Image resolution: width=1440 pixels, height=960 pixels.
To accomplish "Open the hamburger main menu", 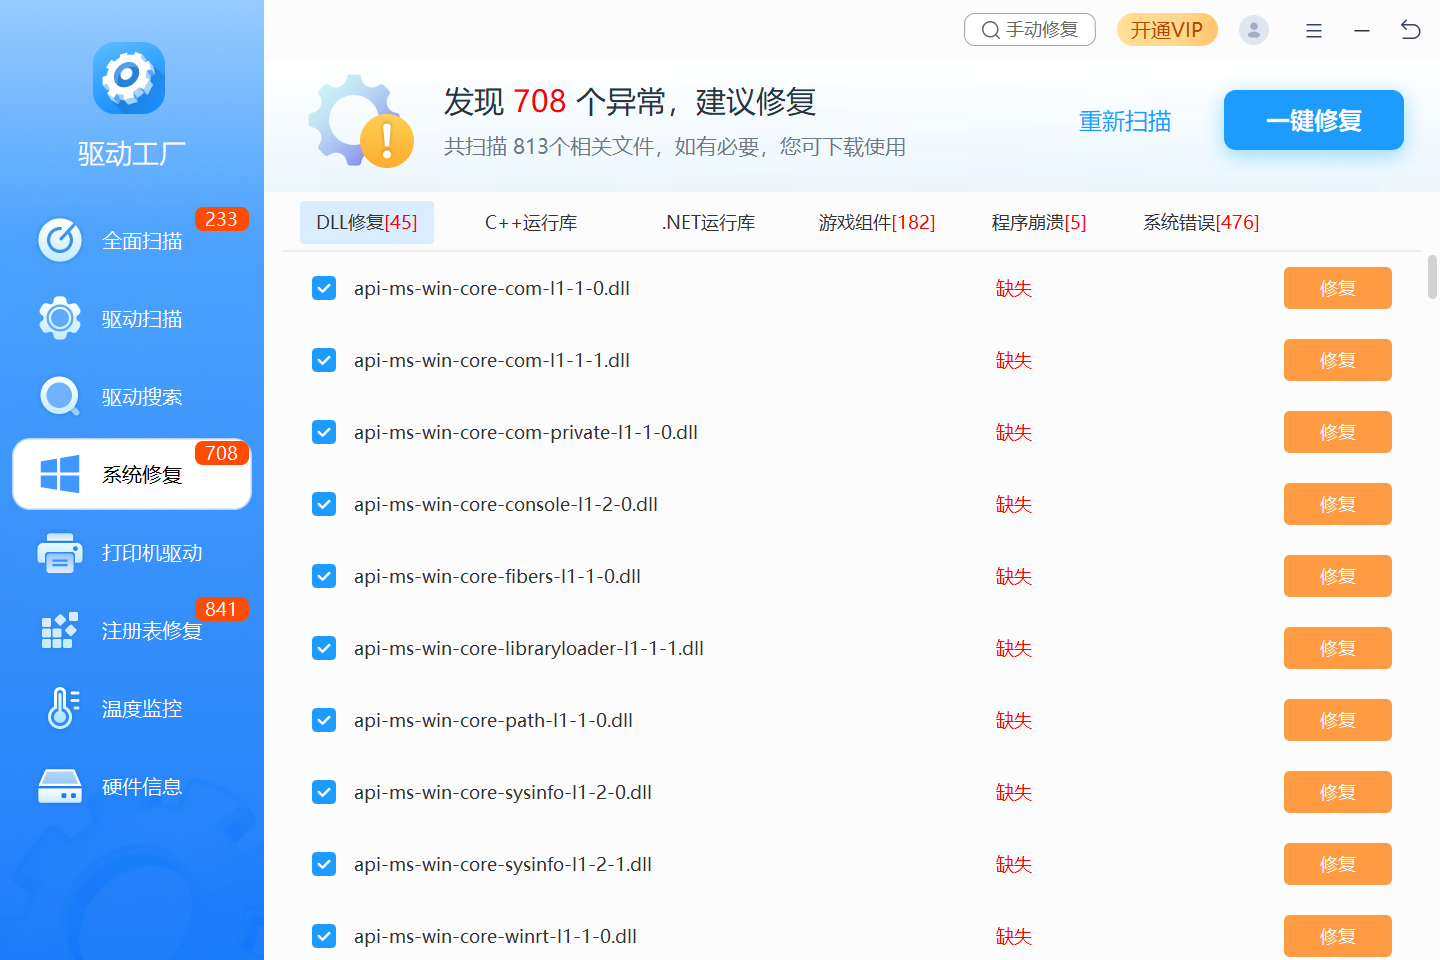I will [x=1314, y=31].
